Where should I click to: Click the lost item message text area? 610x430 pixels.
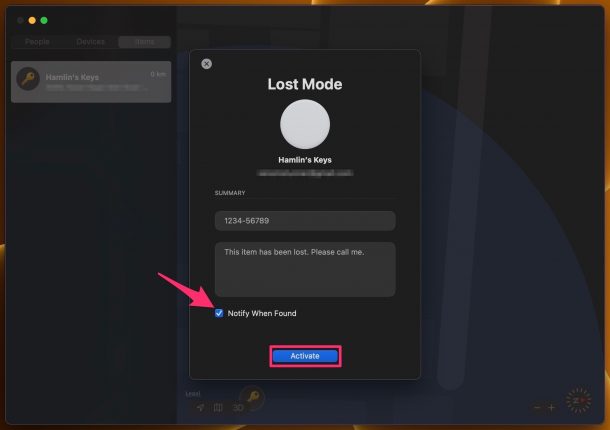point(305,269)
